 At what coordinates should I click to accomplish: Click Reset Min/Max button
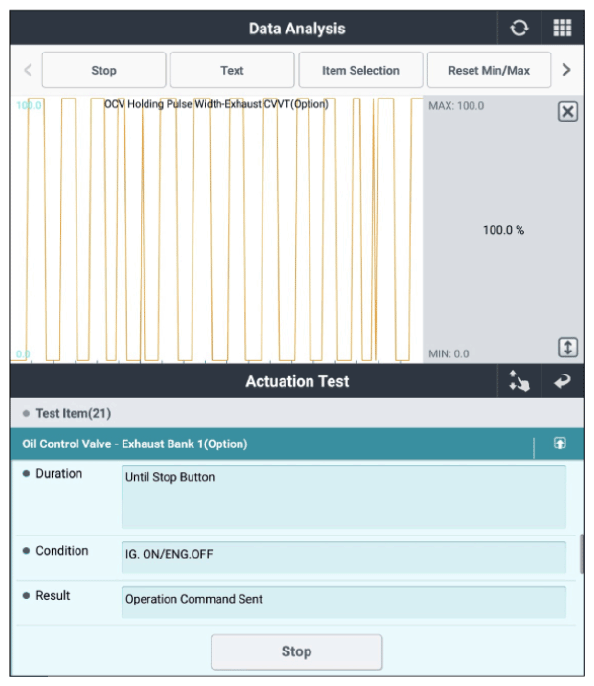click(x=489, y=70)
